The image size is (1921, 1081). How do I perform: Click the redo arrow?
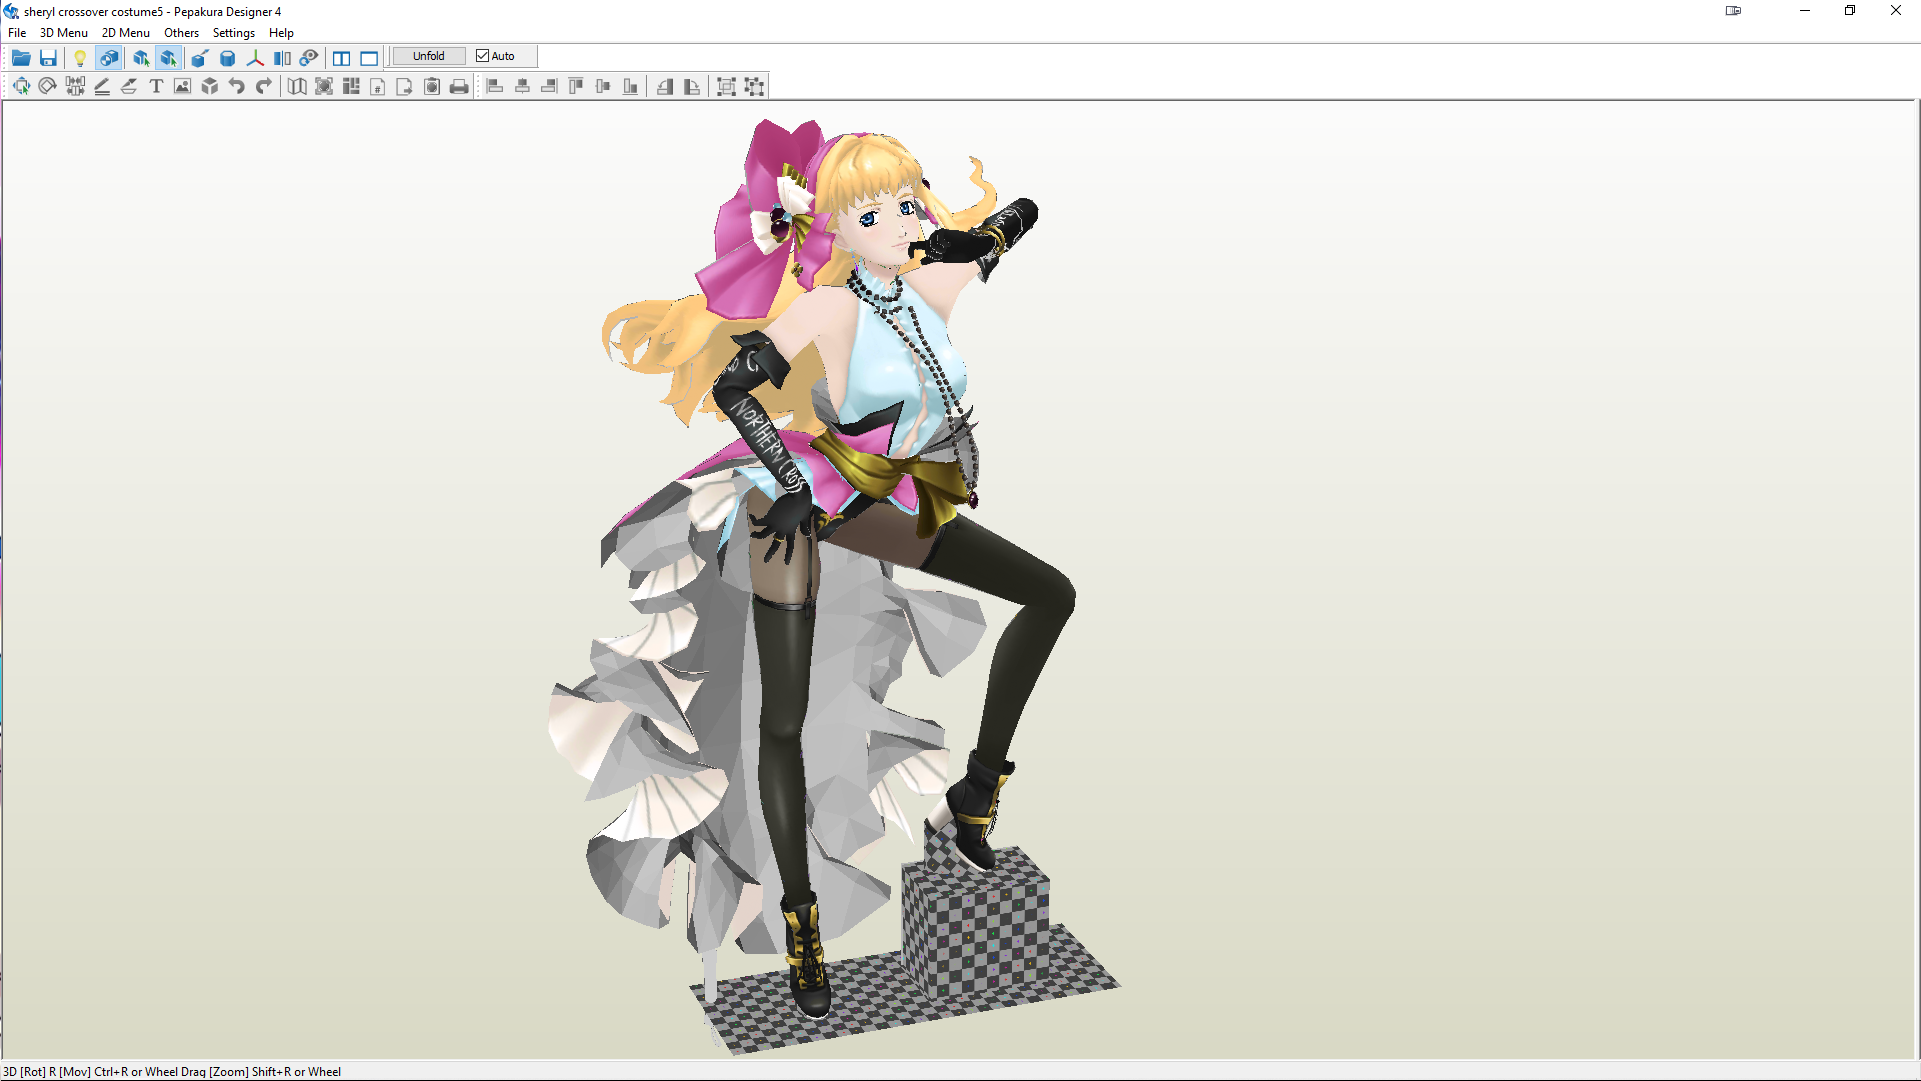[x=264, y=86]
